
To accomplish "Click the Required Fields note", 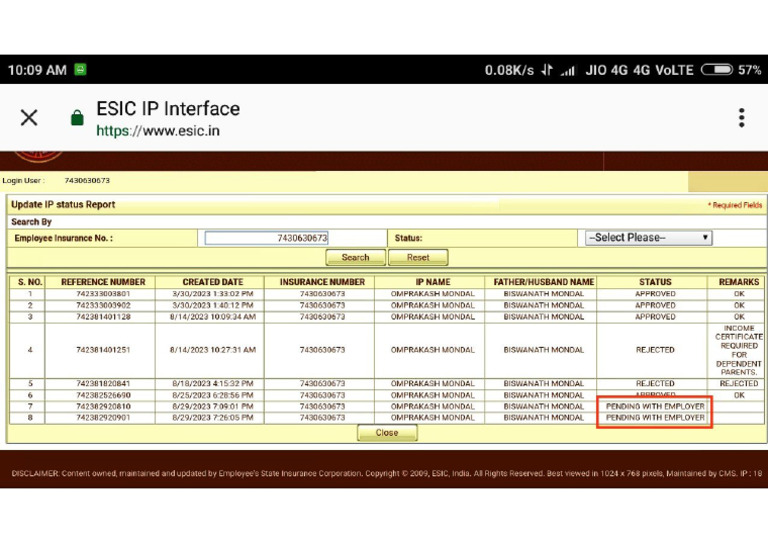I will tap(735, 205).
